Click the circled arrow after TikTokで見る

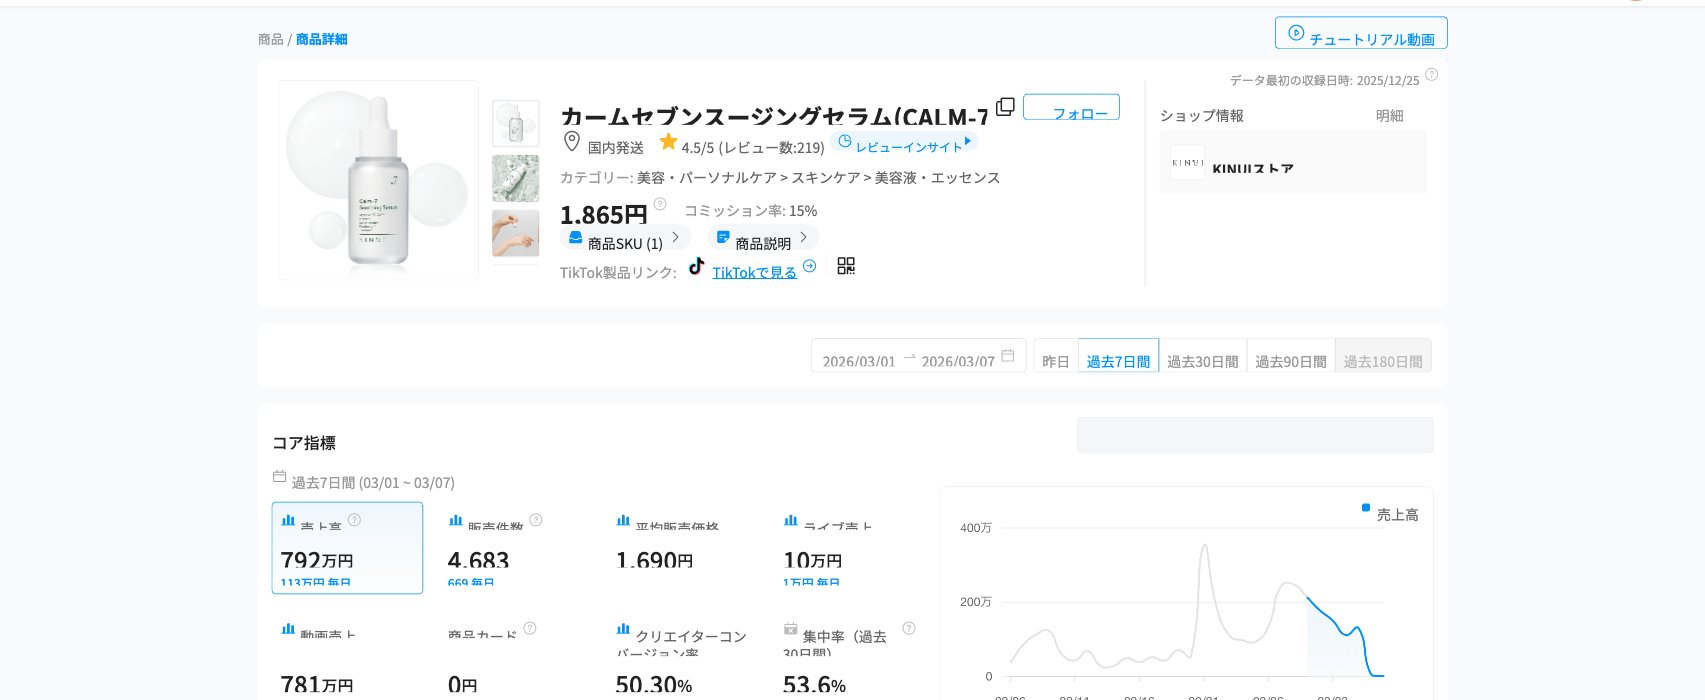[x=810, y=266]
